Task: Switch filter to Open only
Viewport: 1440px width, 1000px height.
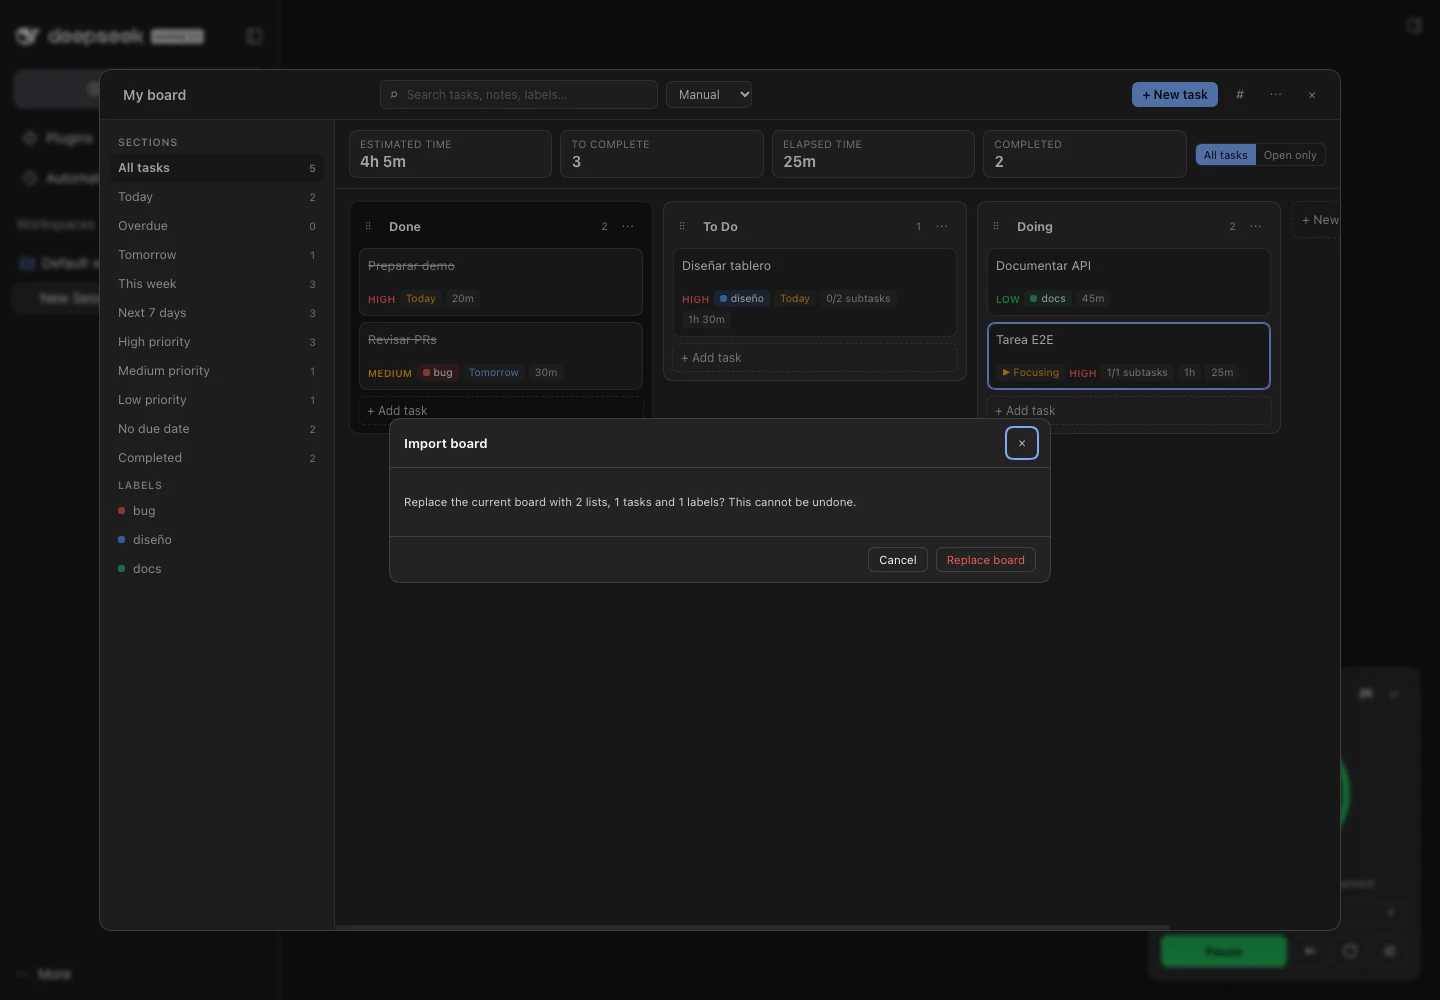Action: [x=1290, y=155]
